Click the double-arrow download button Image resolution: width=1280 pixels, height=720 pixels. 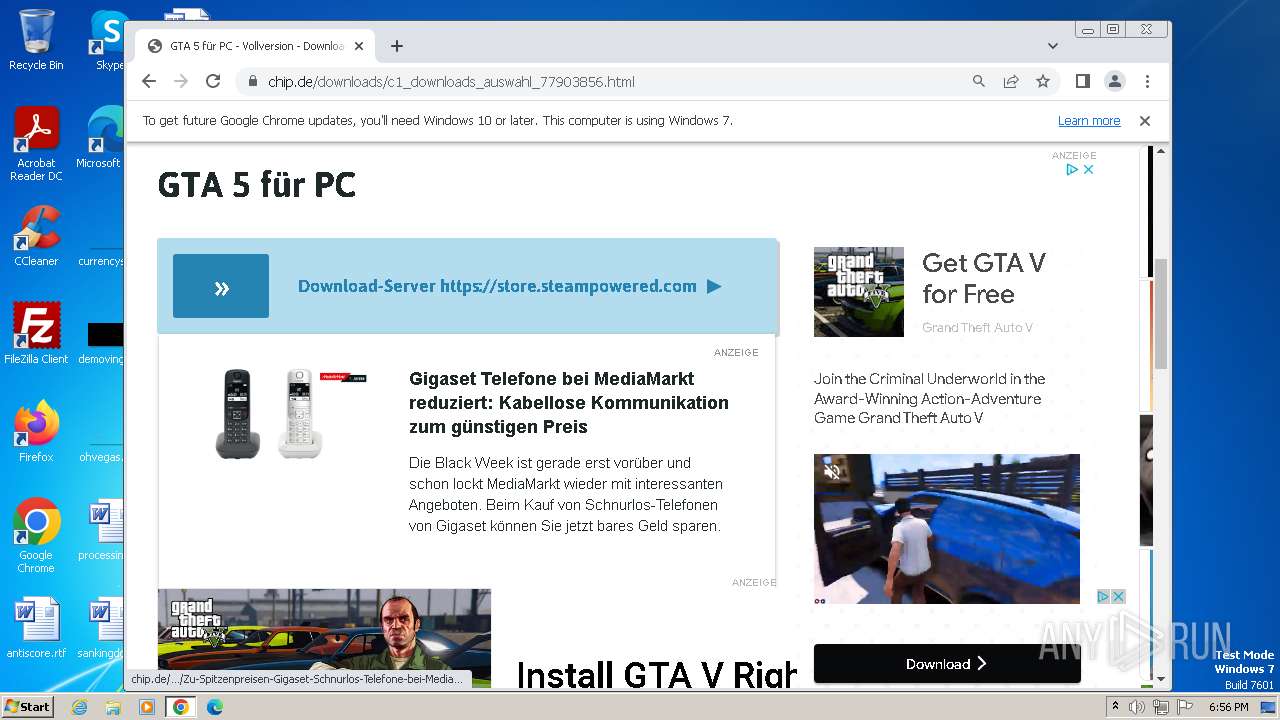pyautogui.click(x=221, y=286)
